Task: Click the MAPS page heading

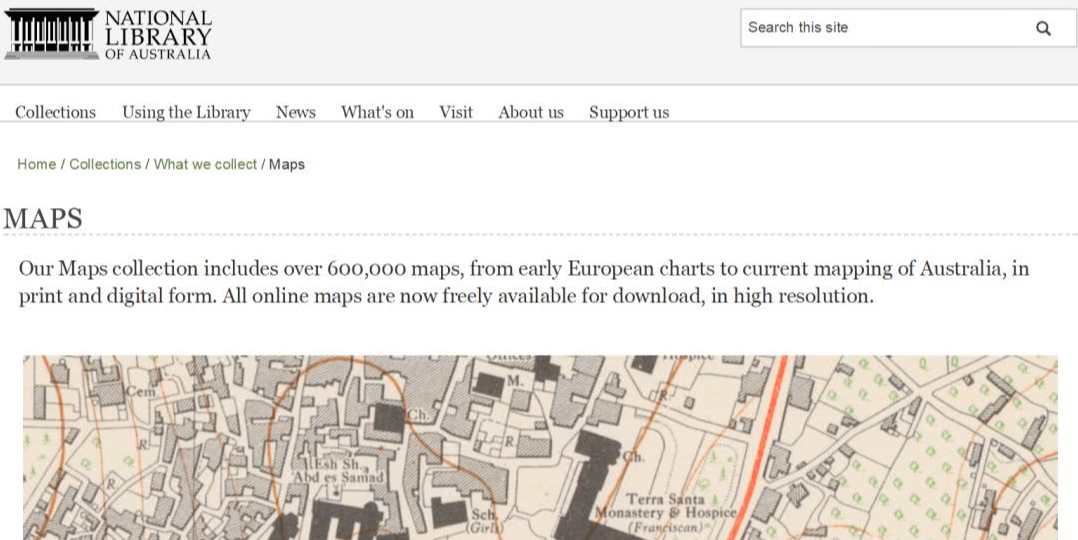Action: point(43,218)
